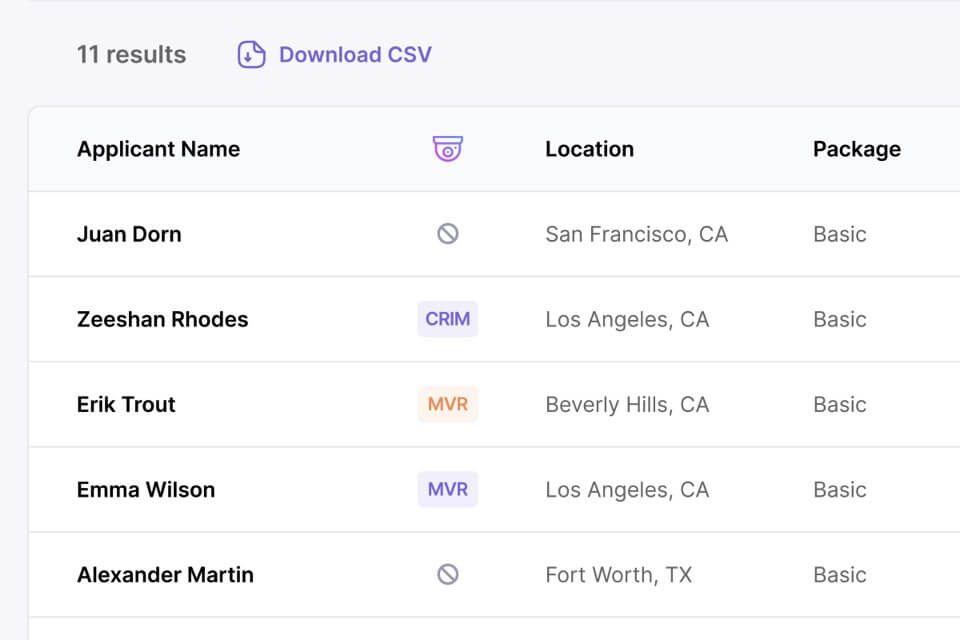
Task: Click the purple MVR badge for Emma Wilson
Action: click(x=447, y=489)
